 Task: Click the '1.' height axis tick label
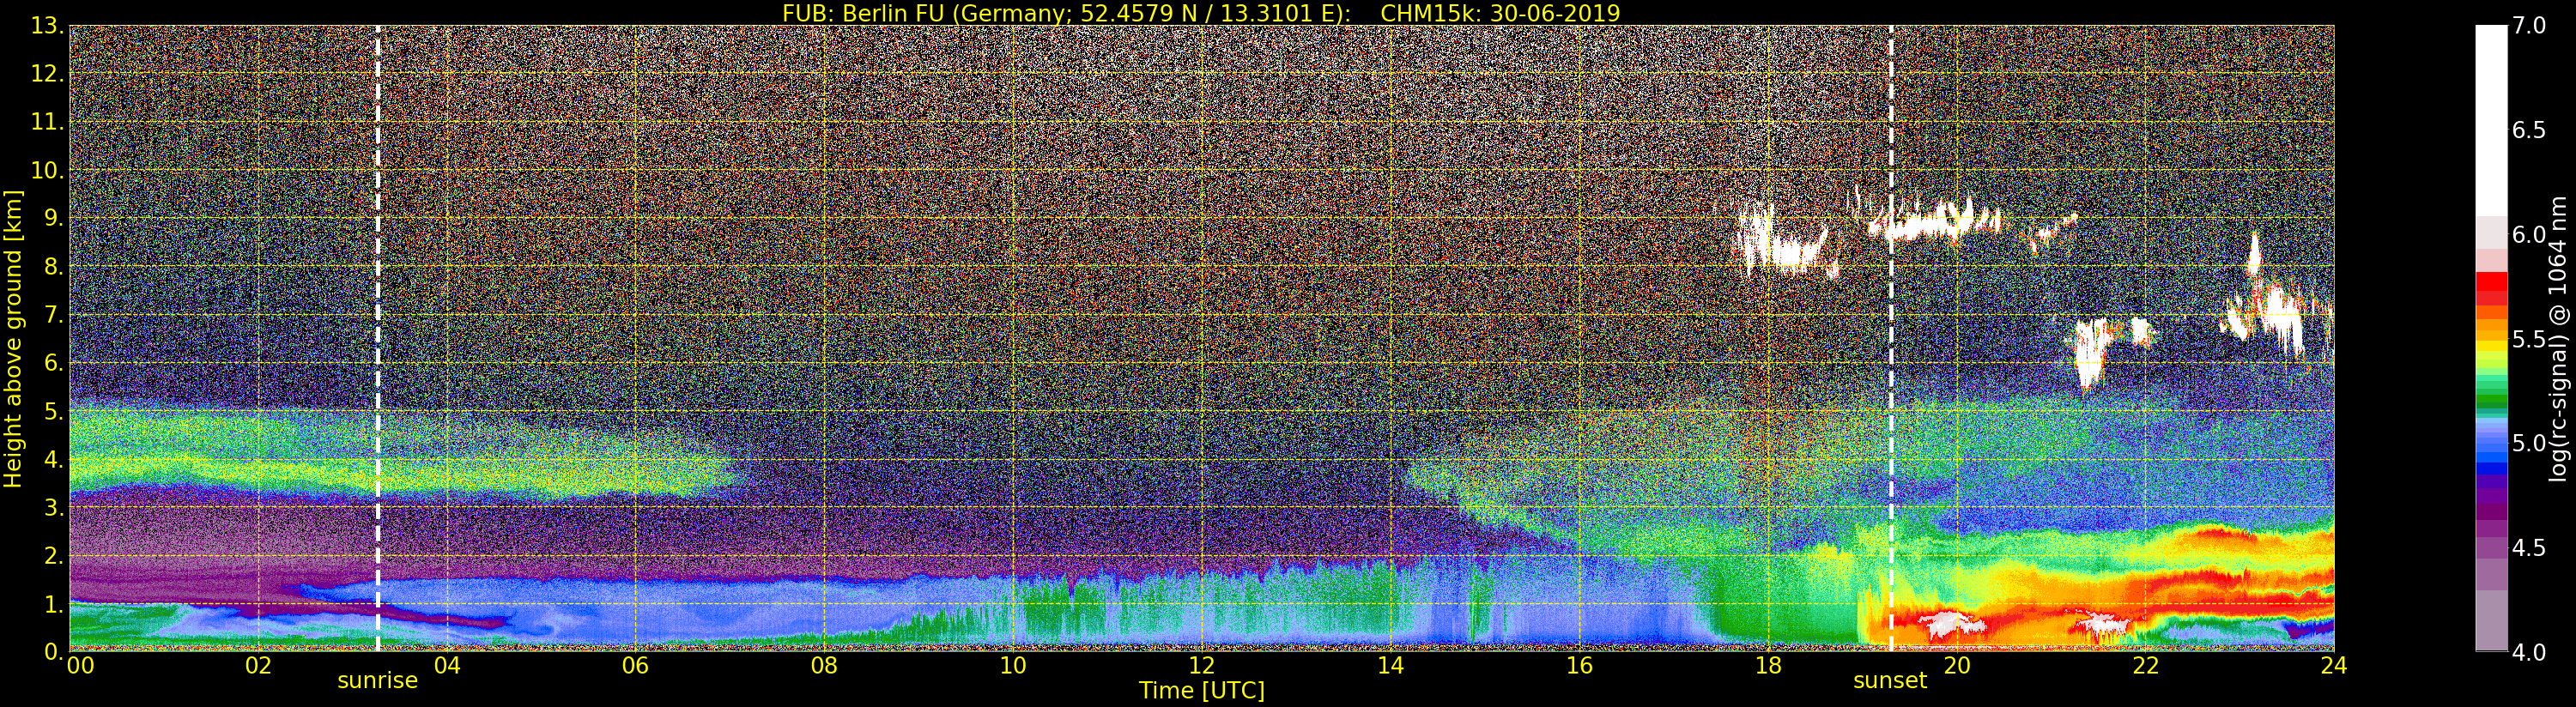tap(53, 603)
